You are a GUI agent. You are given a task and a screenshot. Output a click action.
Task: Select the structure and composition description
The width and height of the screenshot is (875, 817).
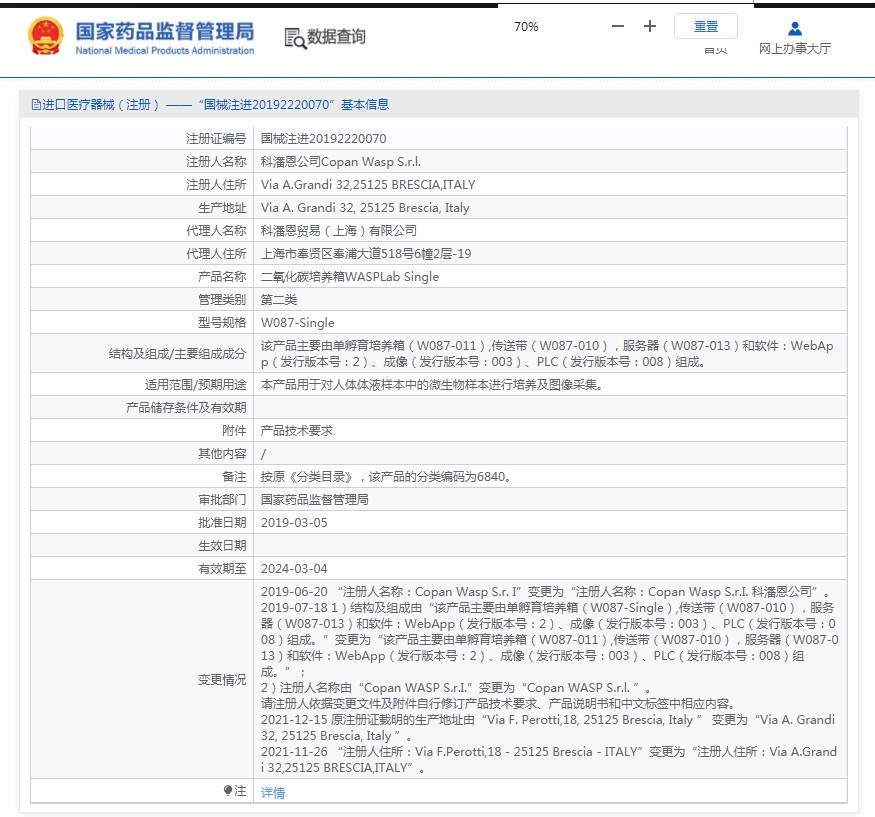click(x=550, y=353)
